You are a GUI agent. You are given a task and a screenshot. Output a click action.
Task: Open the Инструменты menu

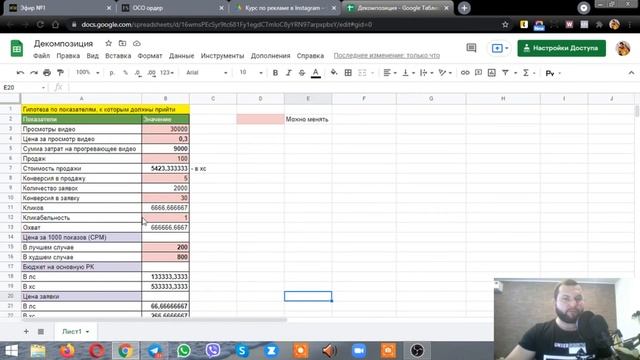[x=222, y=56]
